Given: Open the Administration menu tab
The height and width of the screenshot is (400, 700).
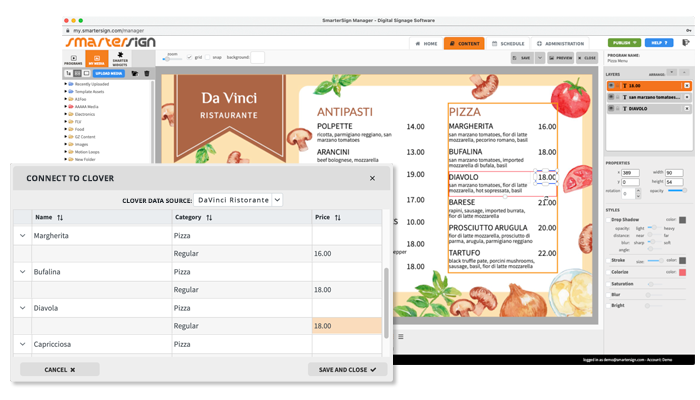Looking at the screenshot, I should tap(560, 43).
